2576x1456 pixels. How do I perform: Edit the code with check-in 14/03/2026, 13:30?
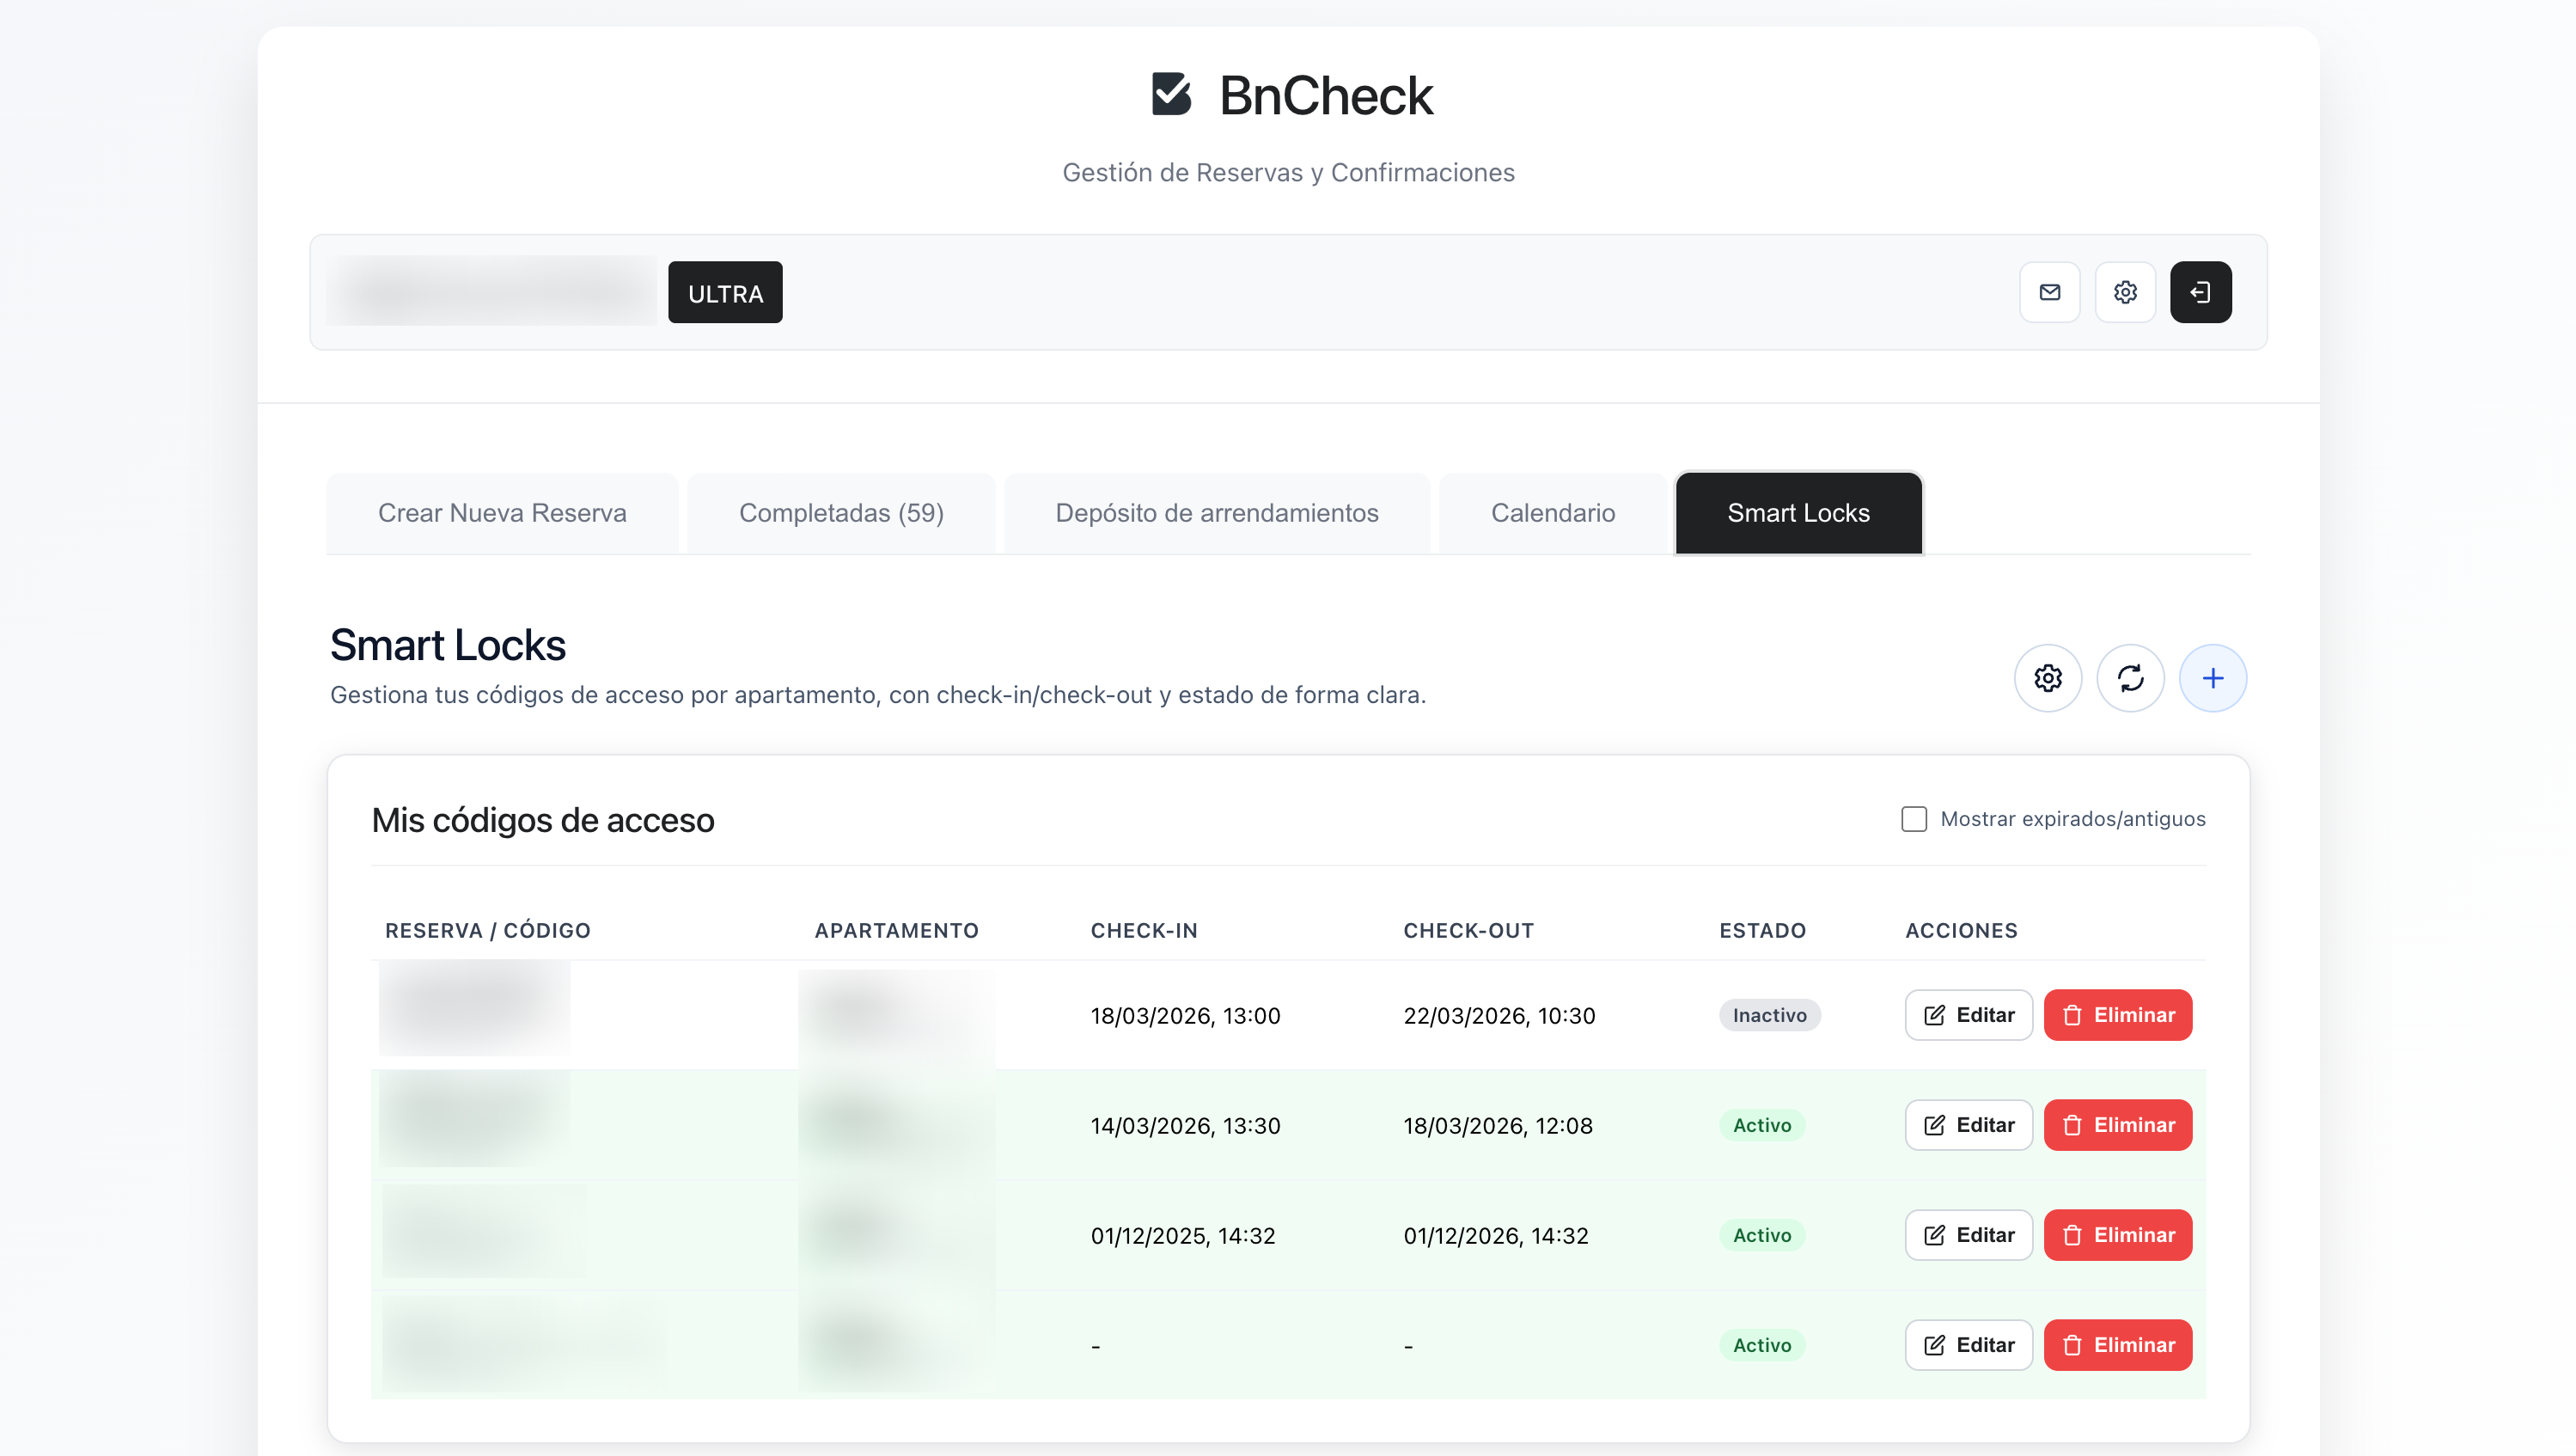1968,1125
